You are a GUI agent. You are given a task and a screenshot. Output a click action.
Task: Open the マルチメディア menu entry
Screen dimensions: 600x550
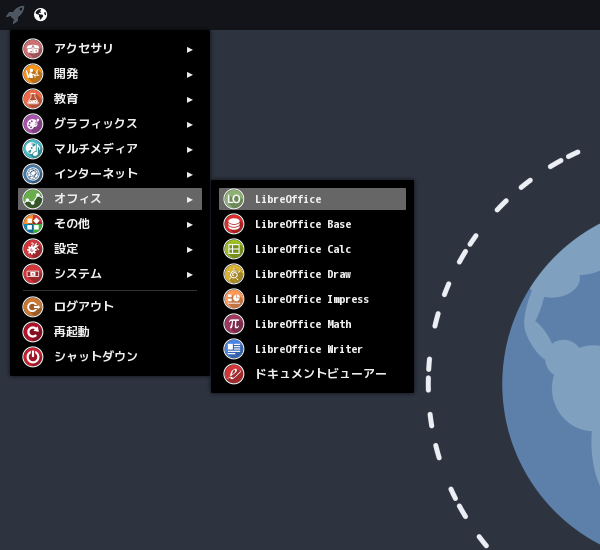[x=110, y=149]
